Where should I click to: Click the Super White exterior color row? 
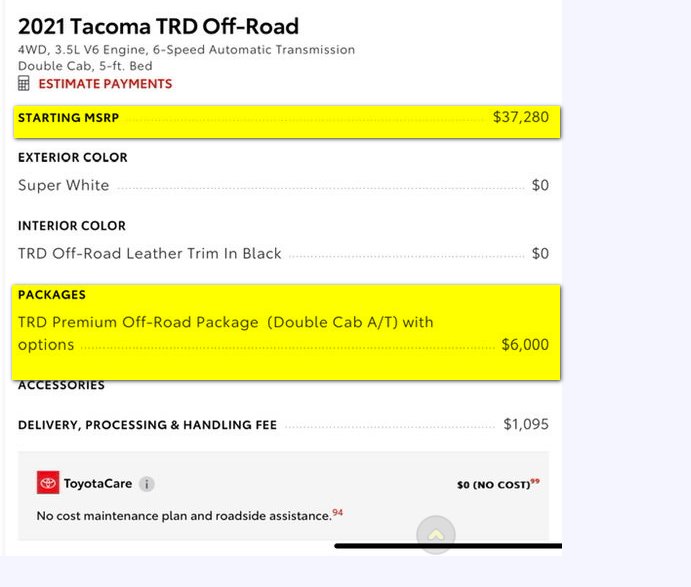[283, 186]
